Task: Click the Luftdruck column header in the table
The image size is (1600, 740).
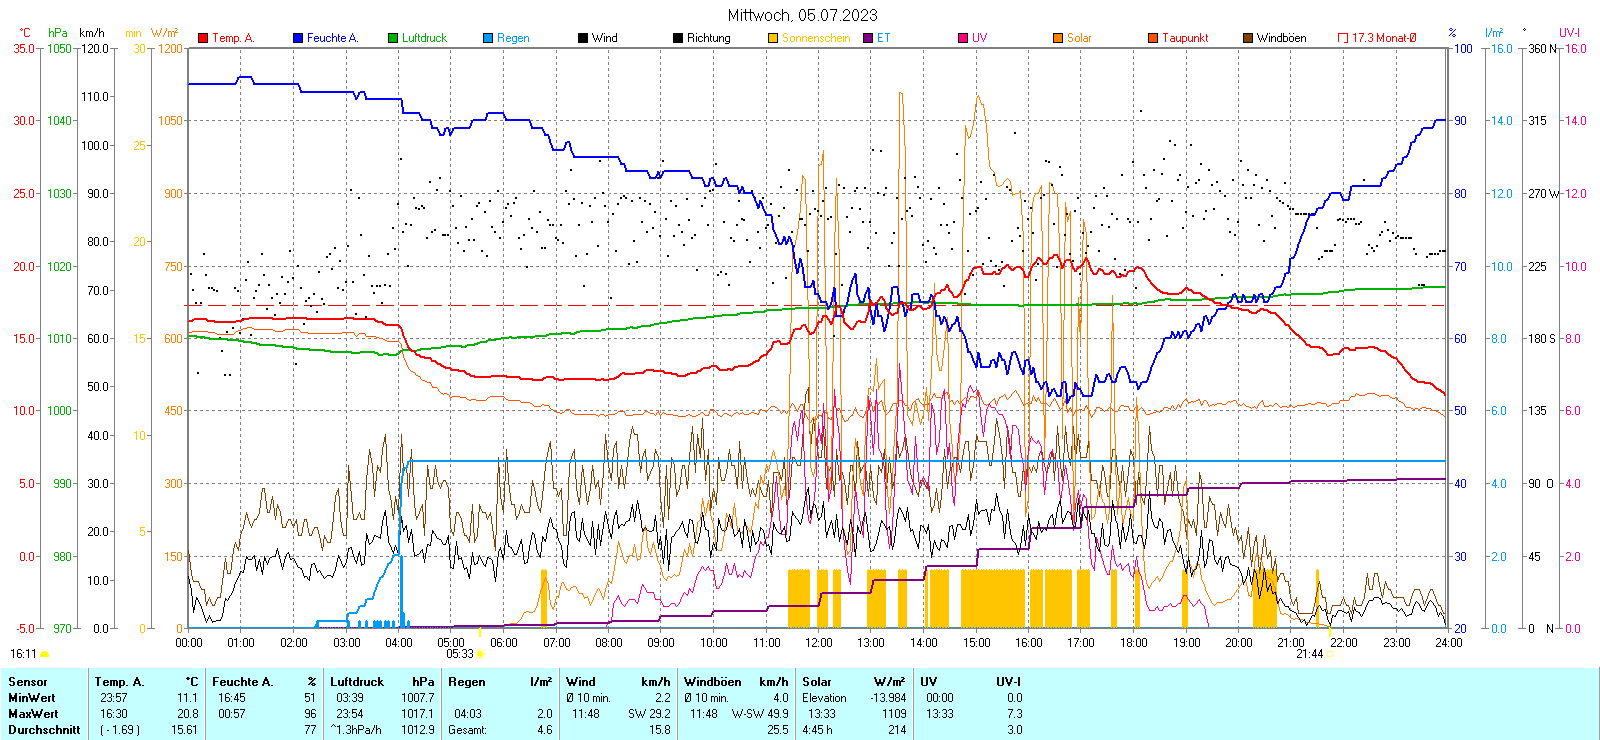Action: 357,682
